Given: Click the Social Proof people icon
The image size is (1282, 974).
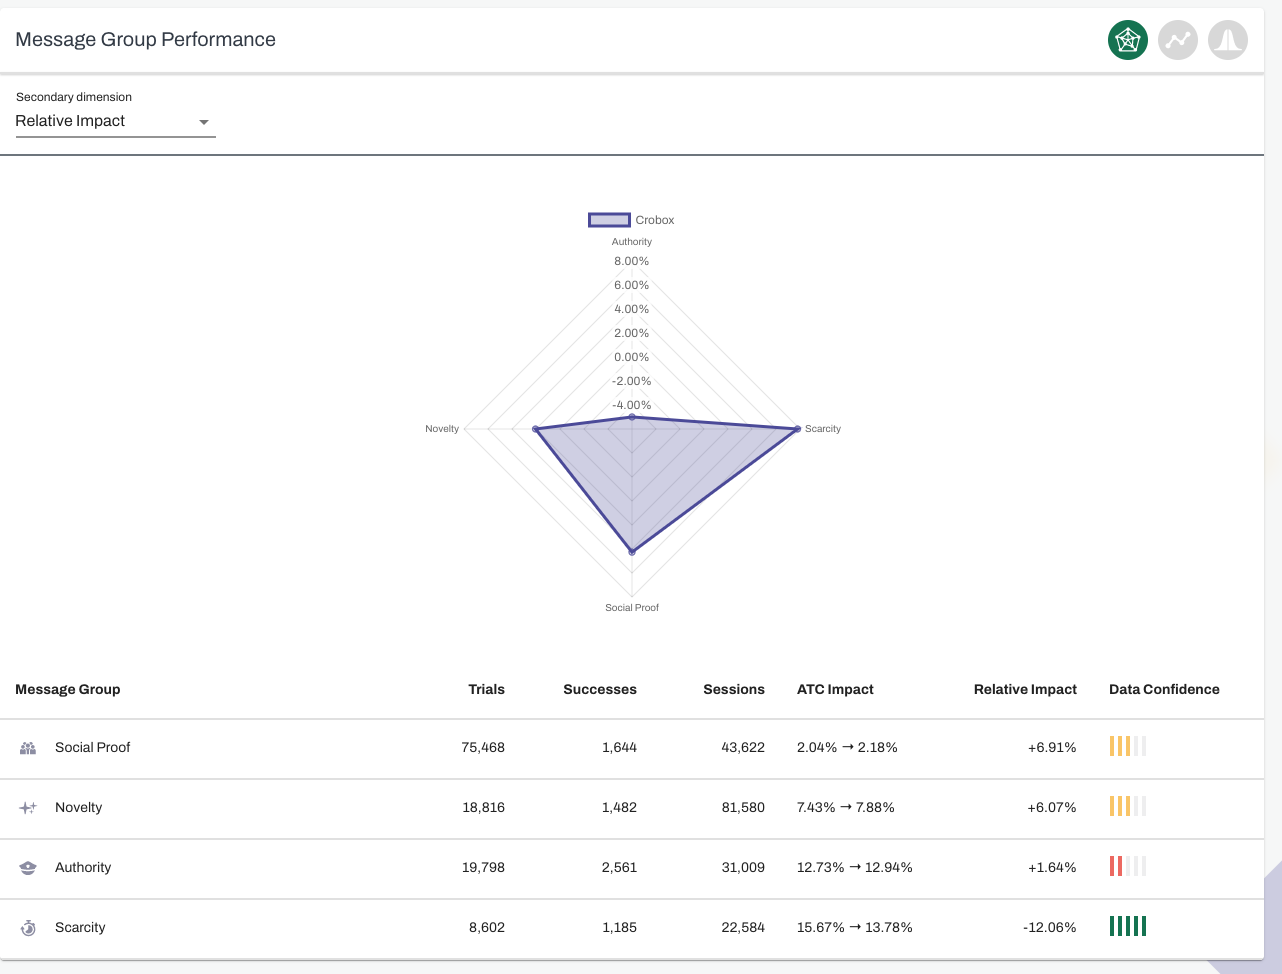Looking at the screenshot, I should tap(28, 747).
